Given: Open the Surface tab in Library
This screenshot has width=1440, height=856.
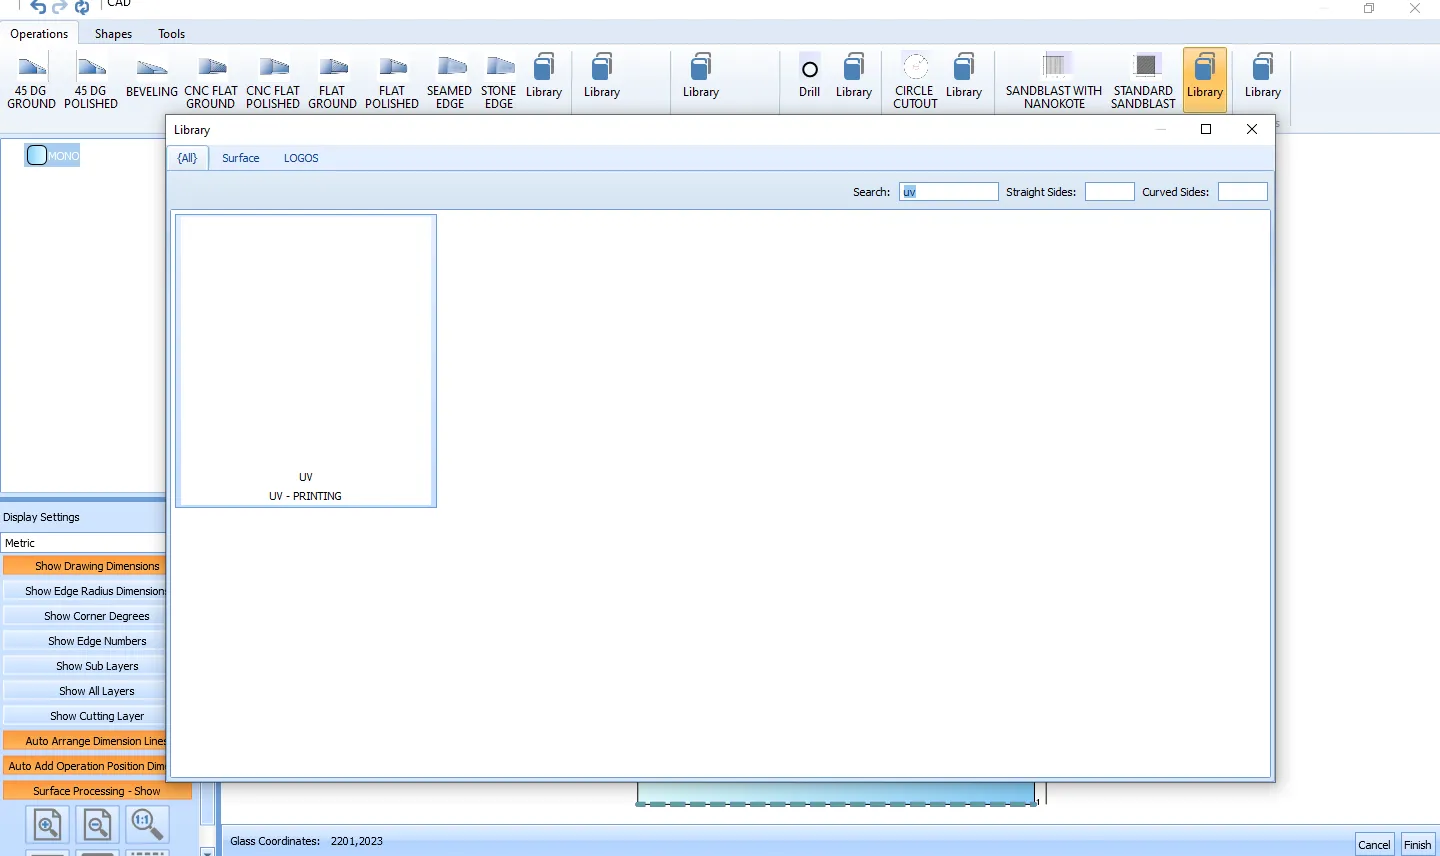Looking at the screenshot, I should [240, 158].
